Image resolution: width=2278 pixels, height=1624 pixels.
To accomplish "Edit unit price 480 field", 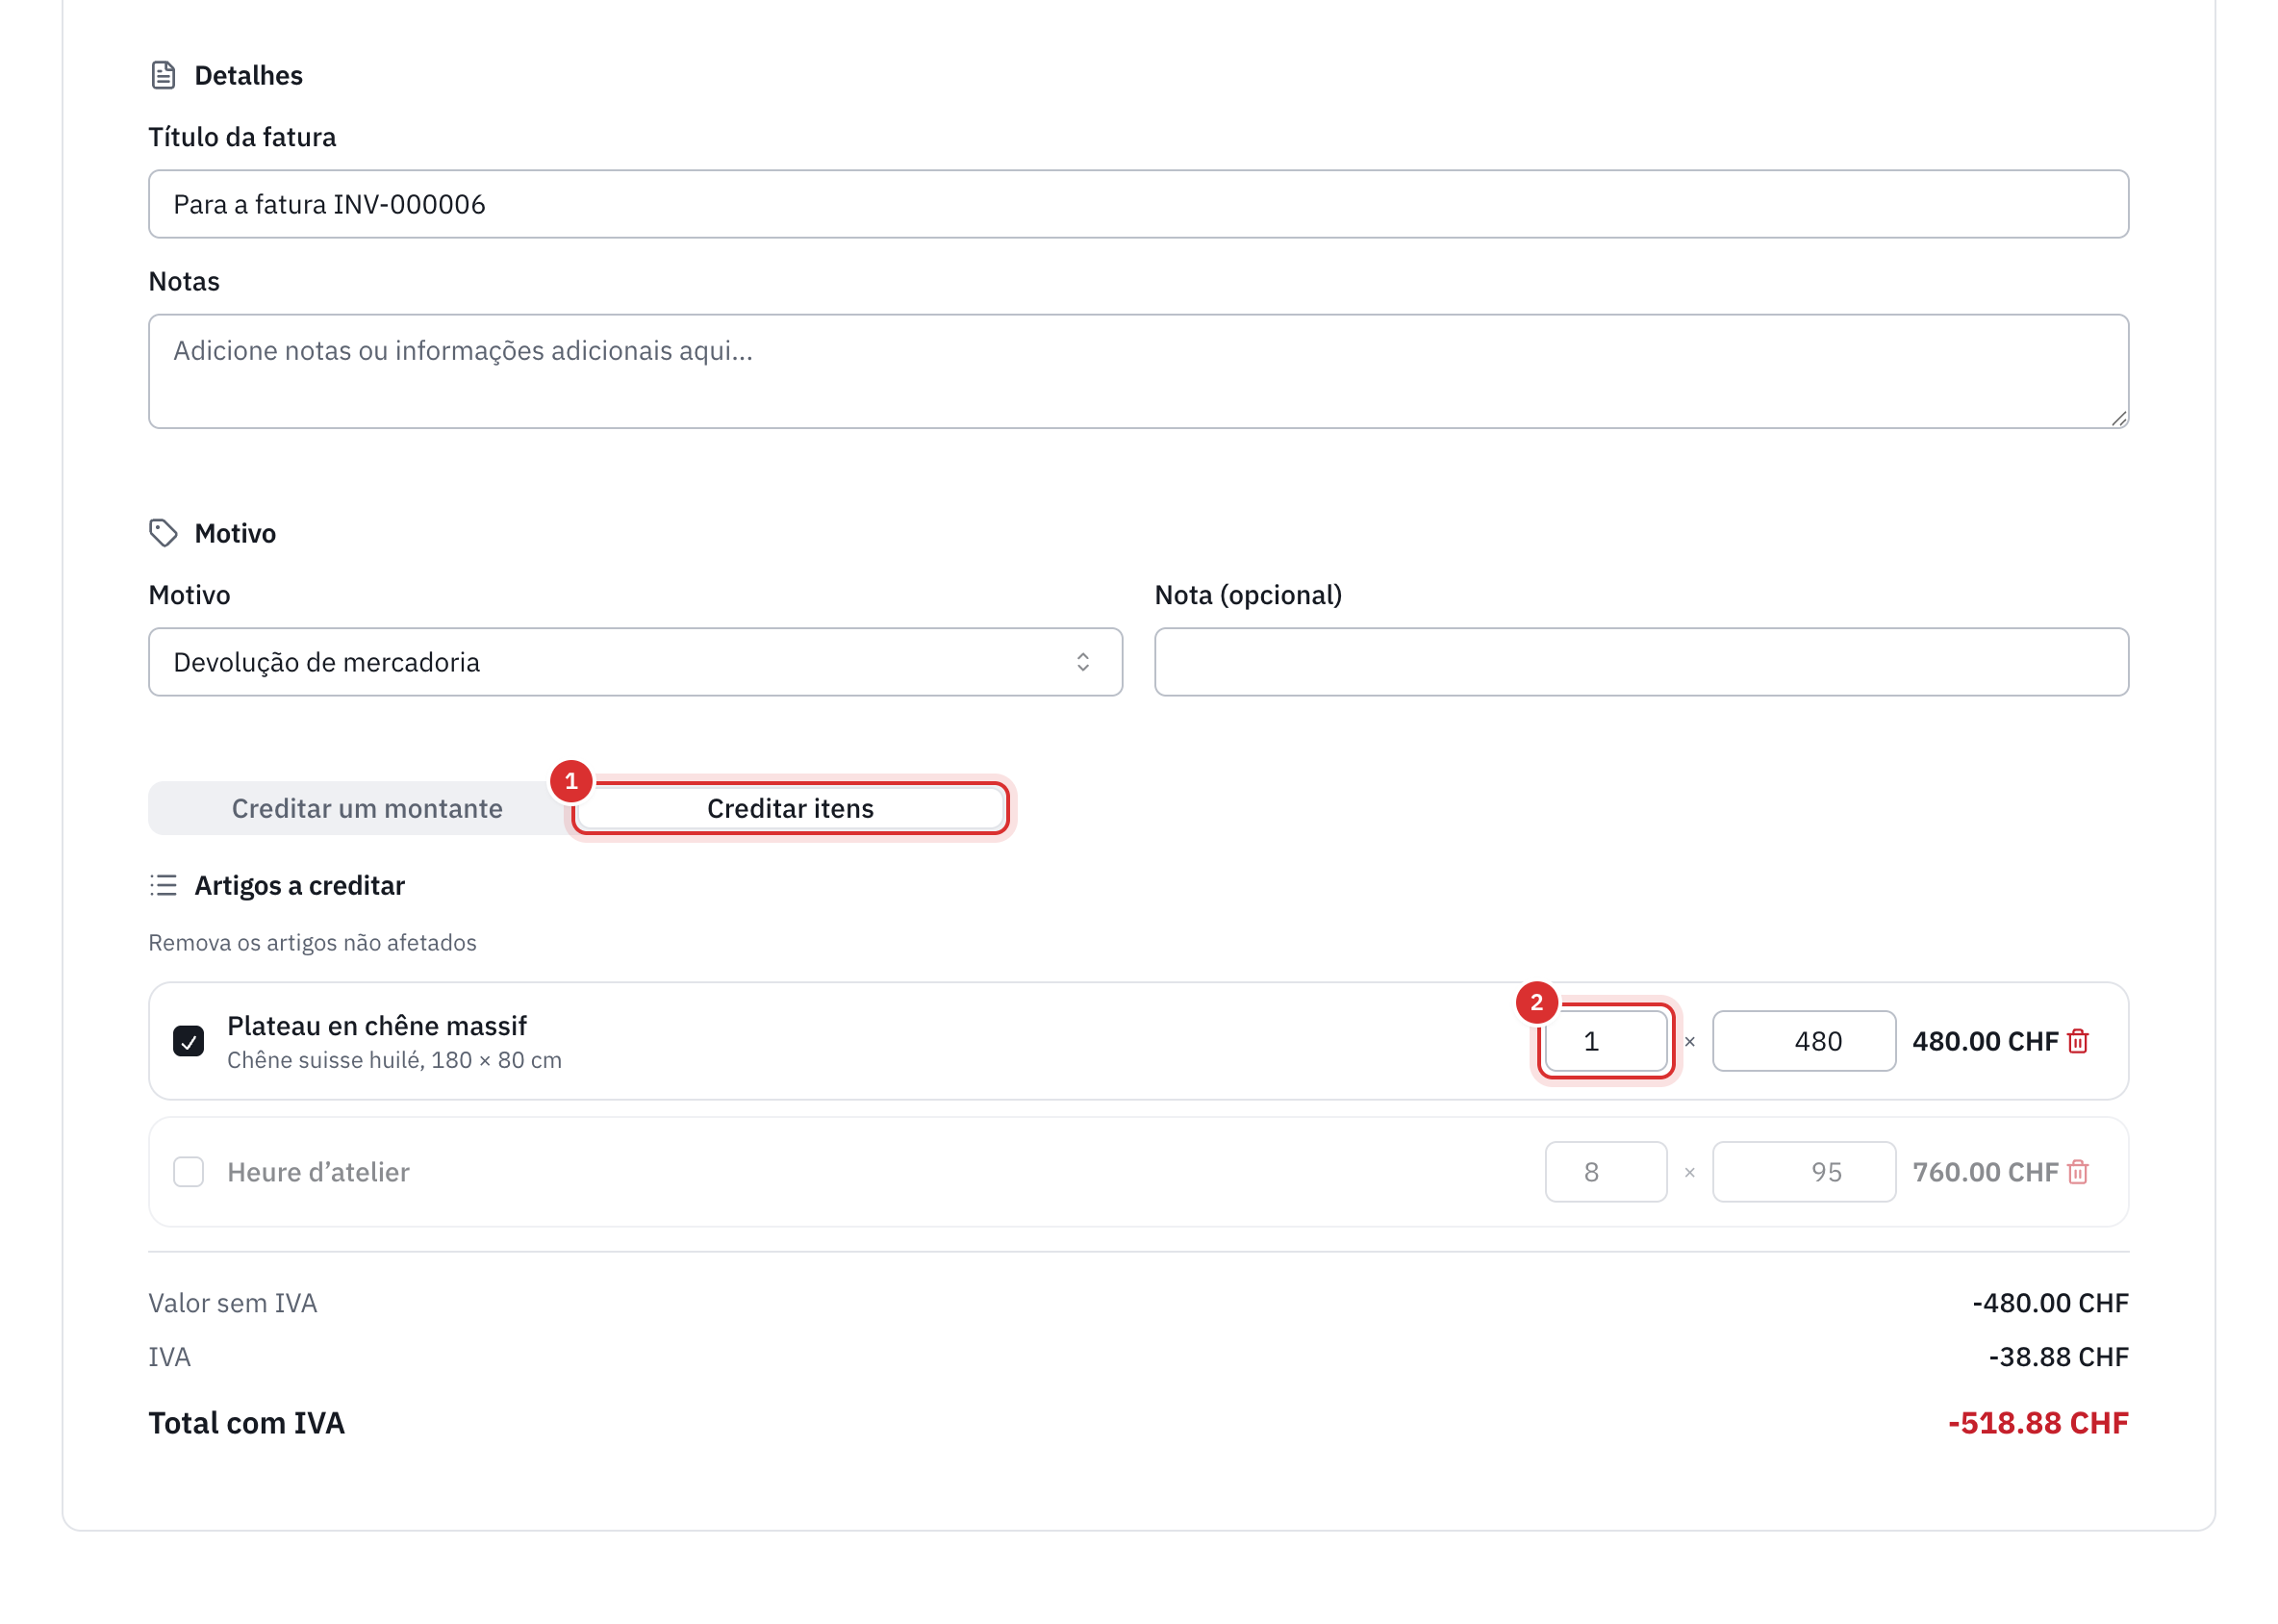I will pyautogui.click(x=1804, y=1042).
